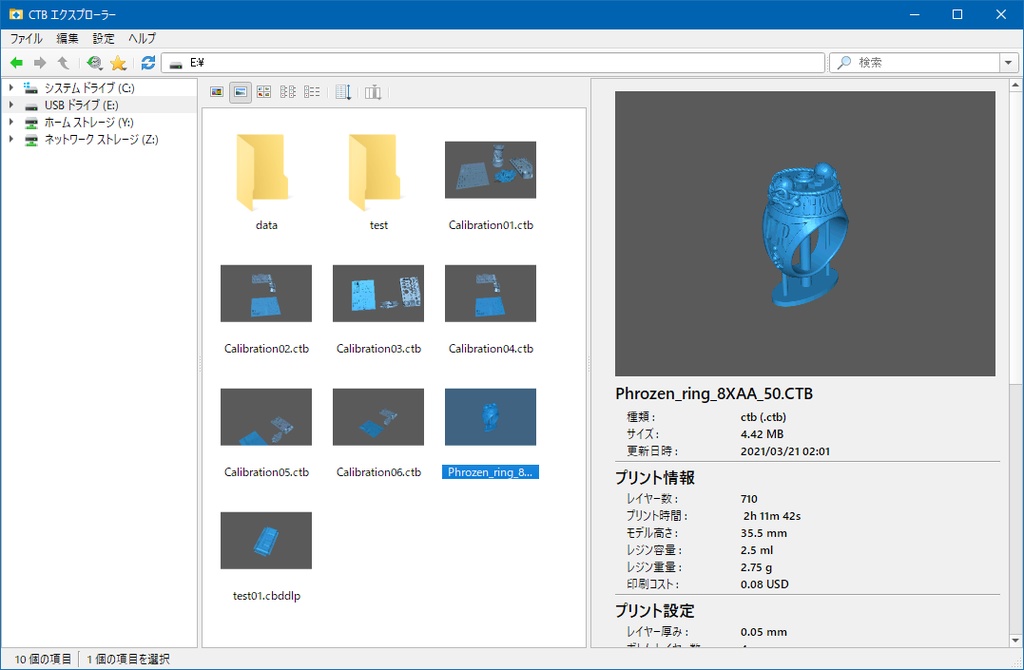Click the address bar showing E:¥

493,63
